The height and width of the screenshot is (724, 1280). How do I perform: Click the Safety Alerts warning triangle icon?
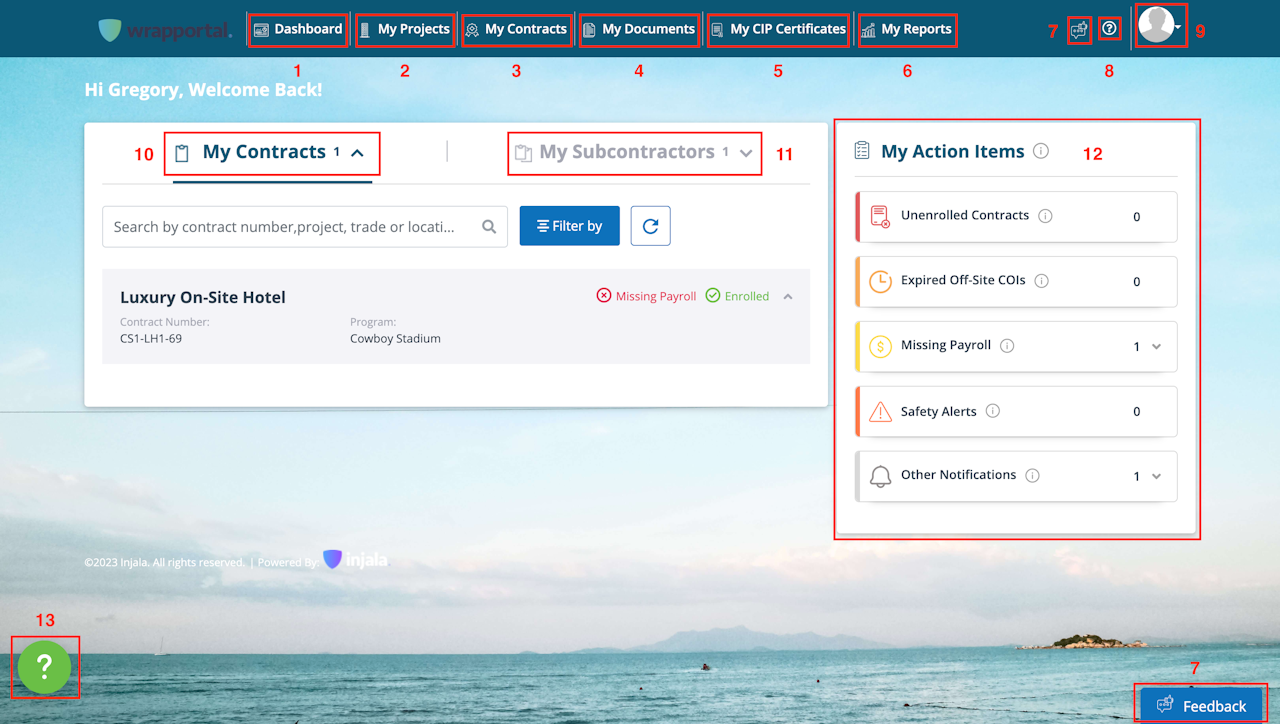[880, 411]
